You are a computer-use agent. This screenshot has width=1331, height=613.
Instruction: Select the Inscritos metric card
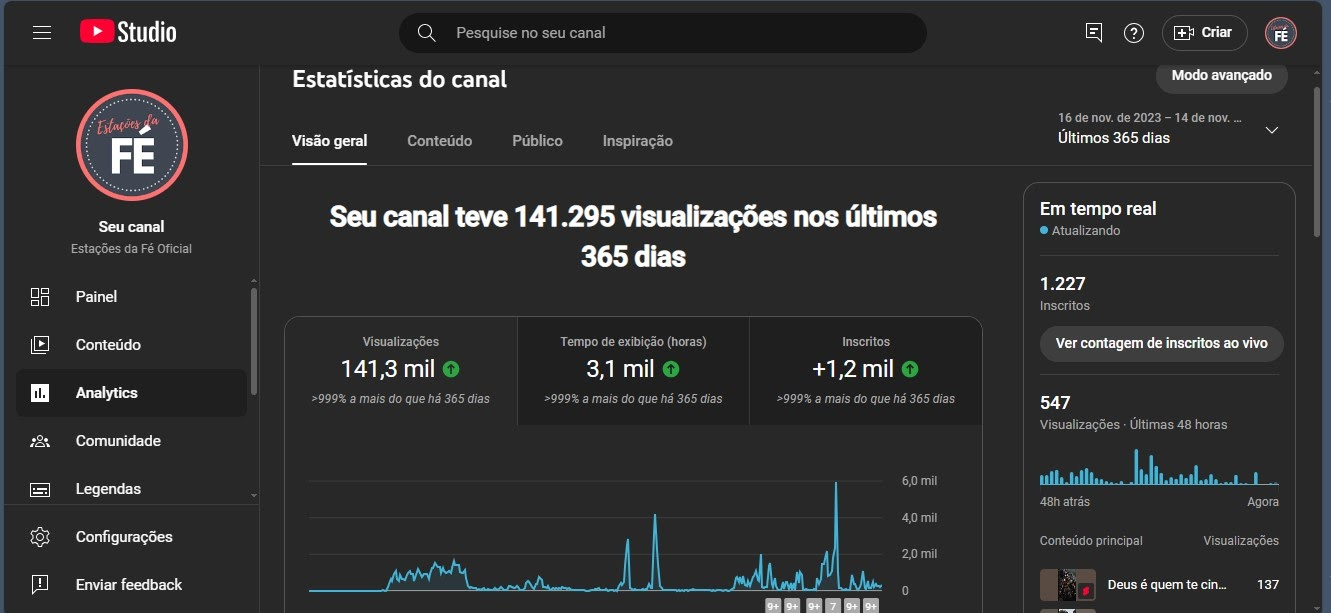(x=865, y=371)
